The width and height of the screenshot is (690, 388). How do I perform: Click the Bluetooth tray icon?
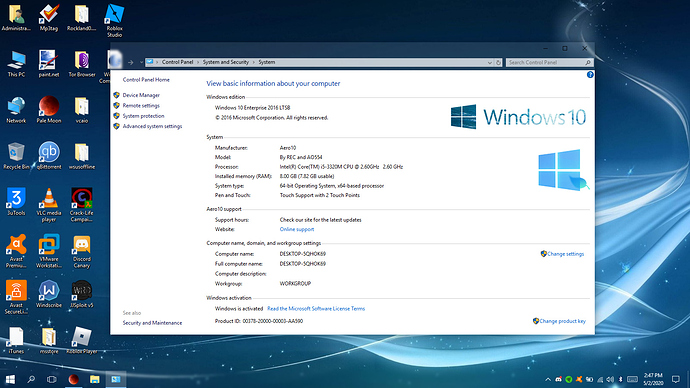tap(620, 379)
